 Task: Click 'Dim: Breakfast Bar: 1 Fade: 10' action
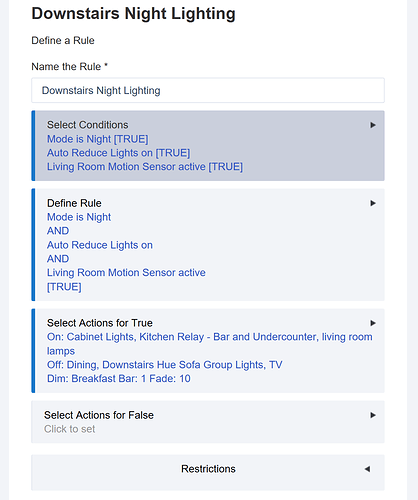point(119,379)
